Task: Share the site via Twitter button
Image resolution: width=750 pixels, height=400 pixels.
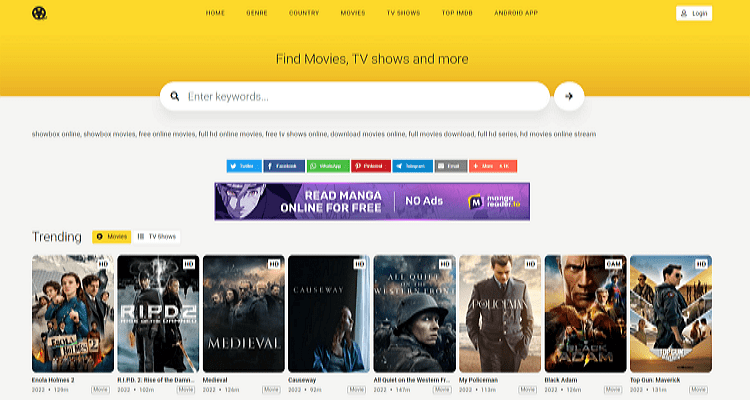Action: (x=244, y=166)
